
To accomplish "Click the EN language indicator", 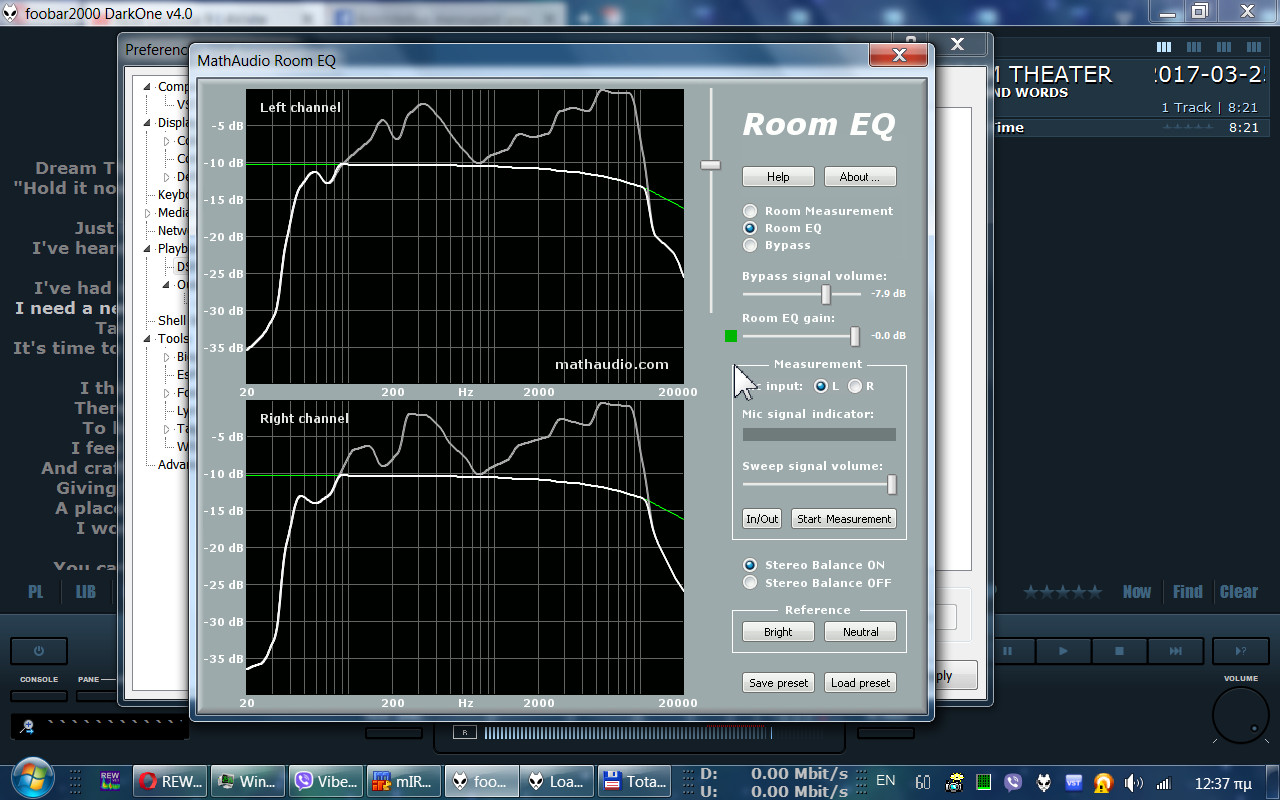I will 885,780.
